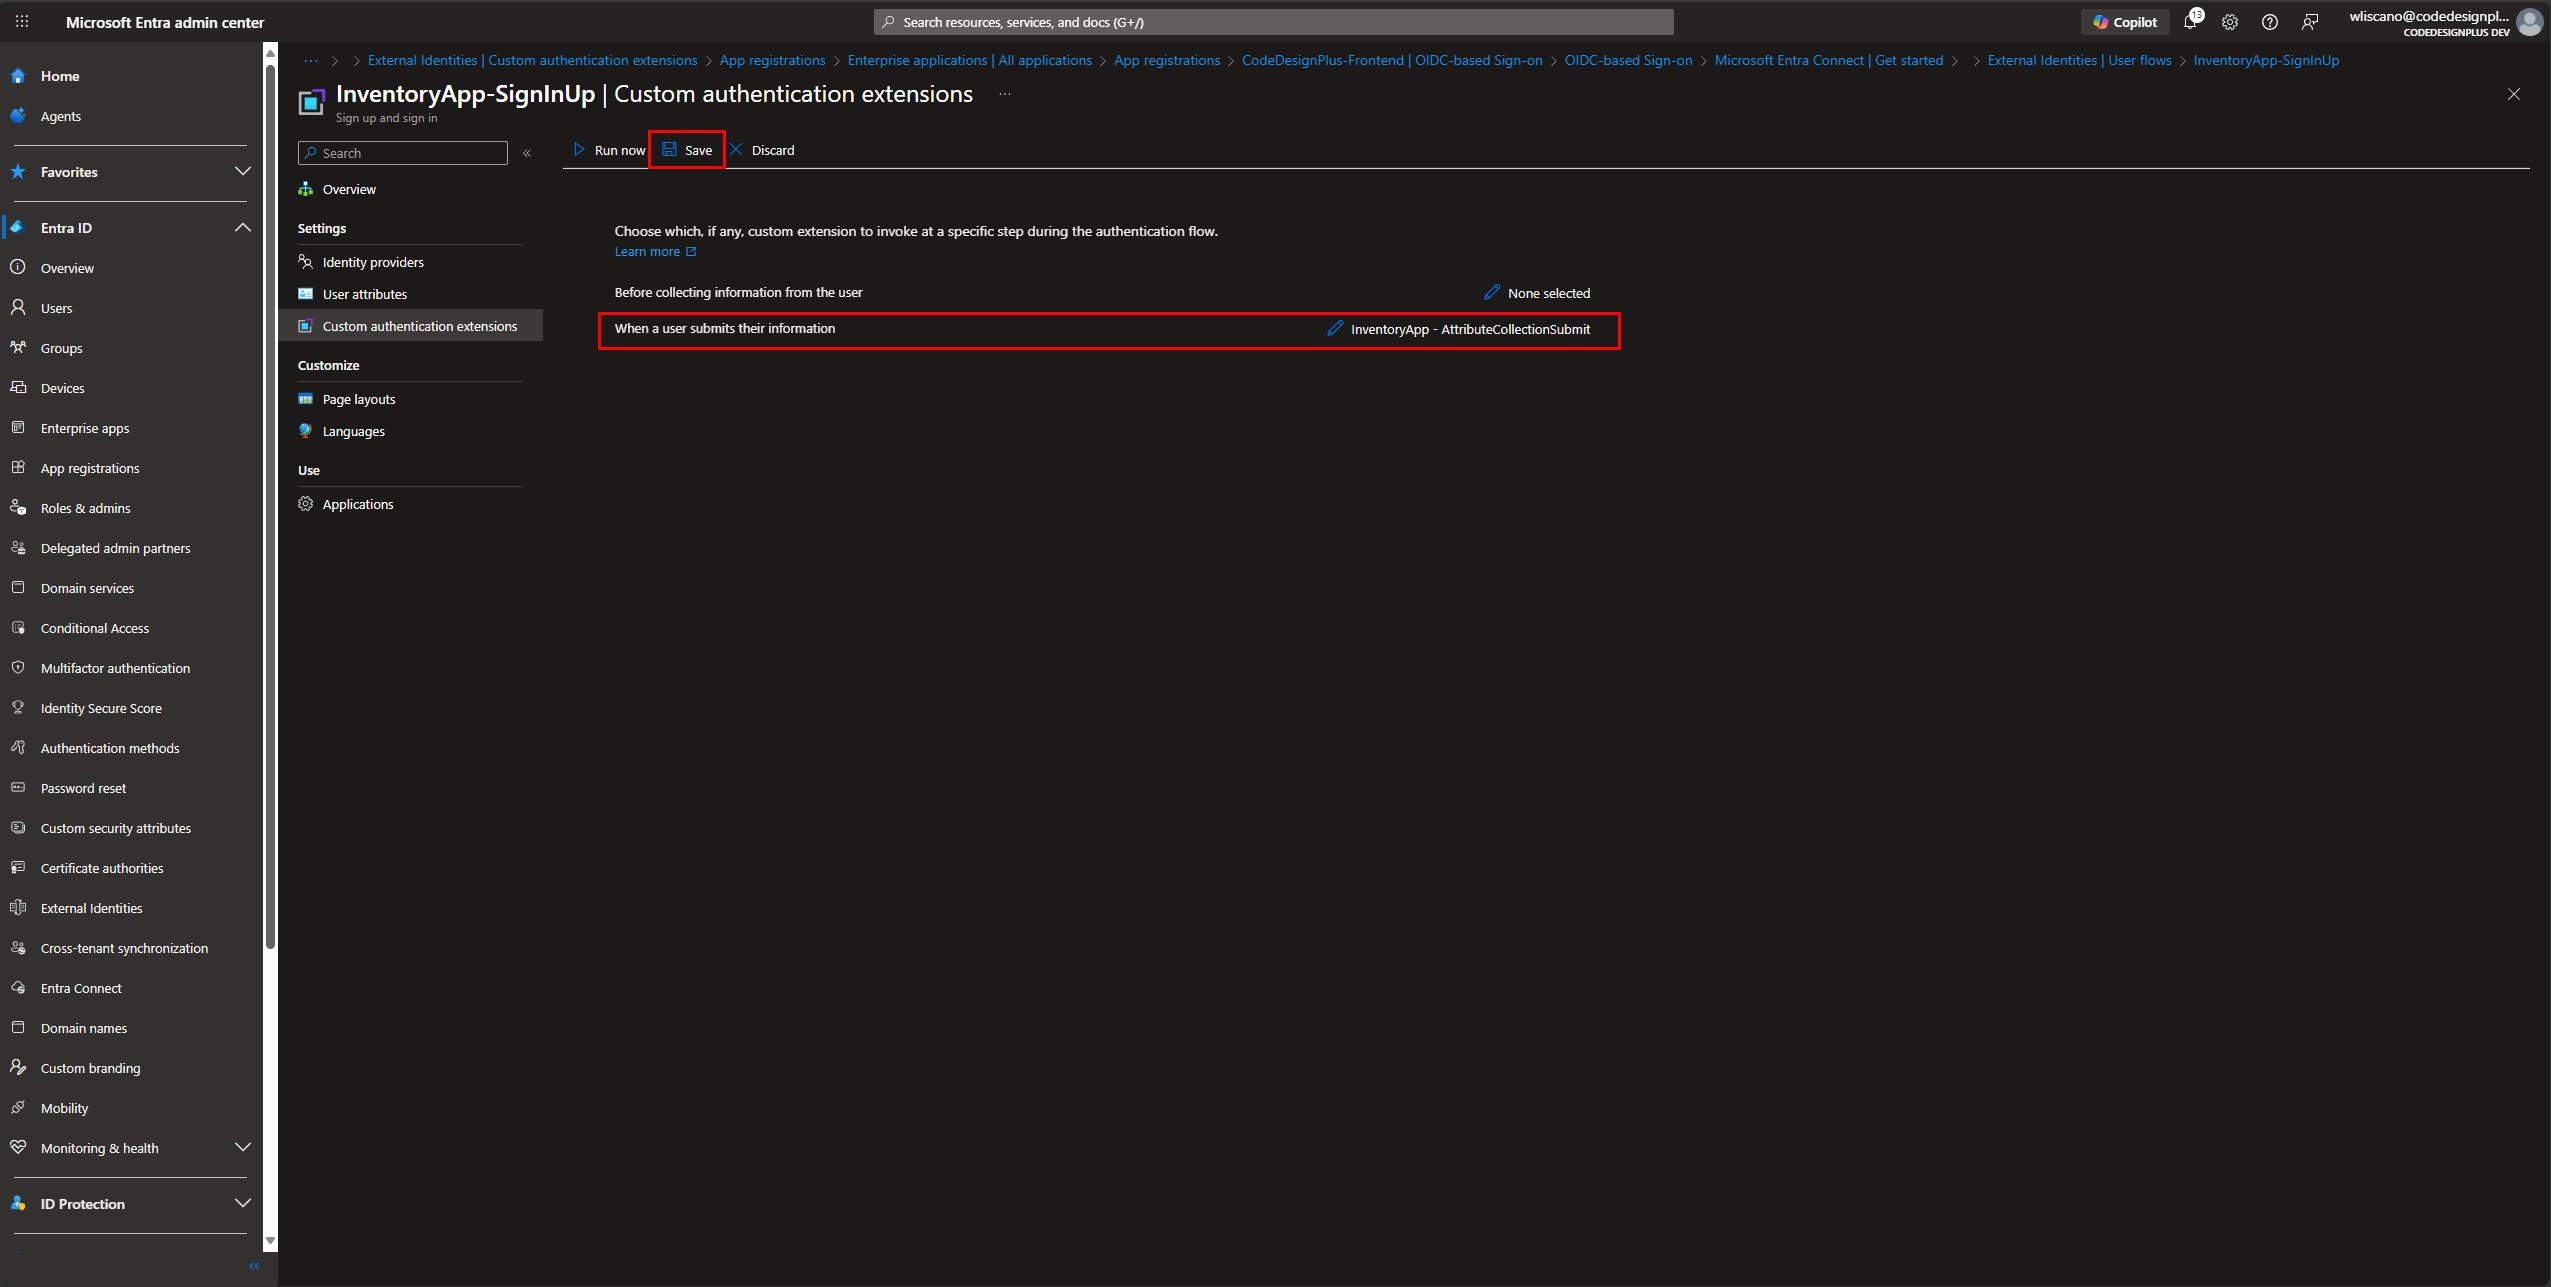Open Entra Connect in sidebar

pyautogui.click(x=81, y=988)
